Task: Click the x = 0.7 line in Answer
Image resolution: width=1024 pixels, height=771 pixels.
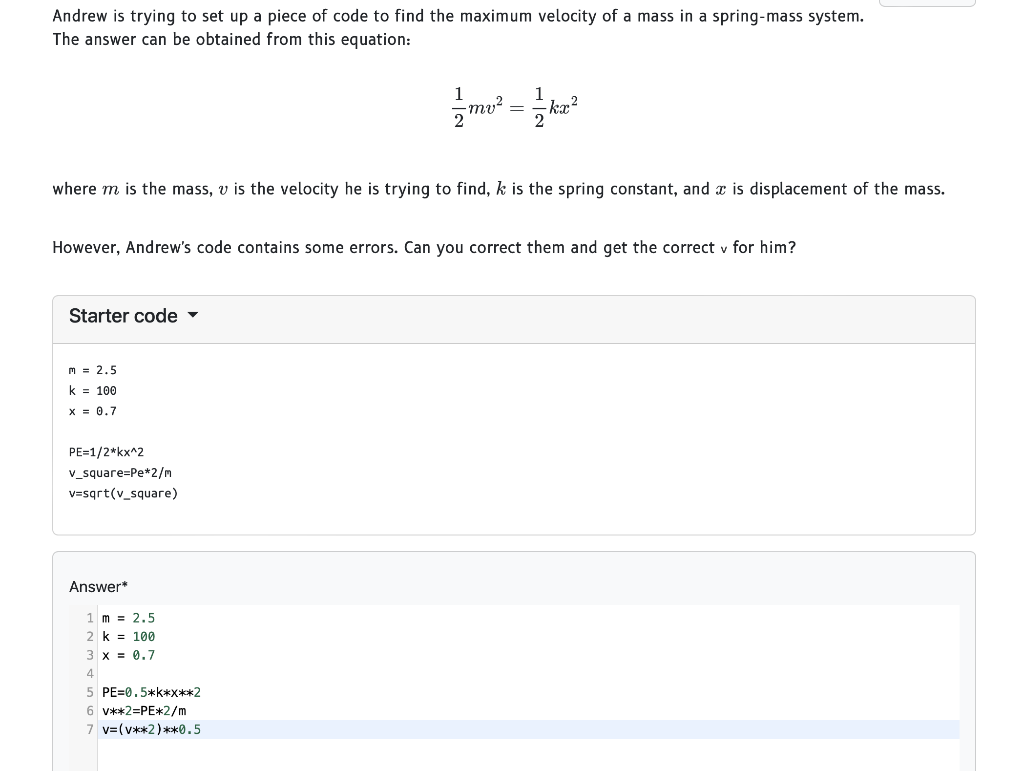Action: click(x=128, y=655)
